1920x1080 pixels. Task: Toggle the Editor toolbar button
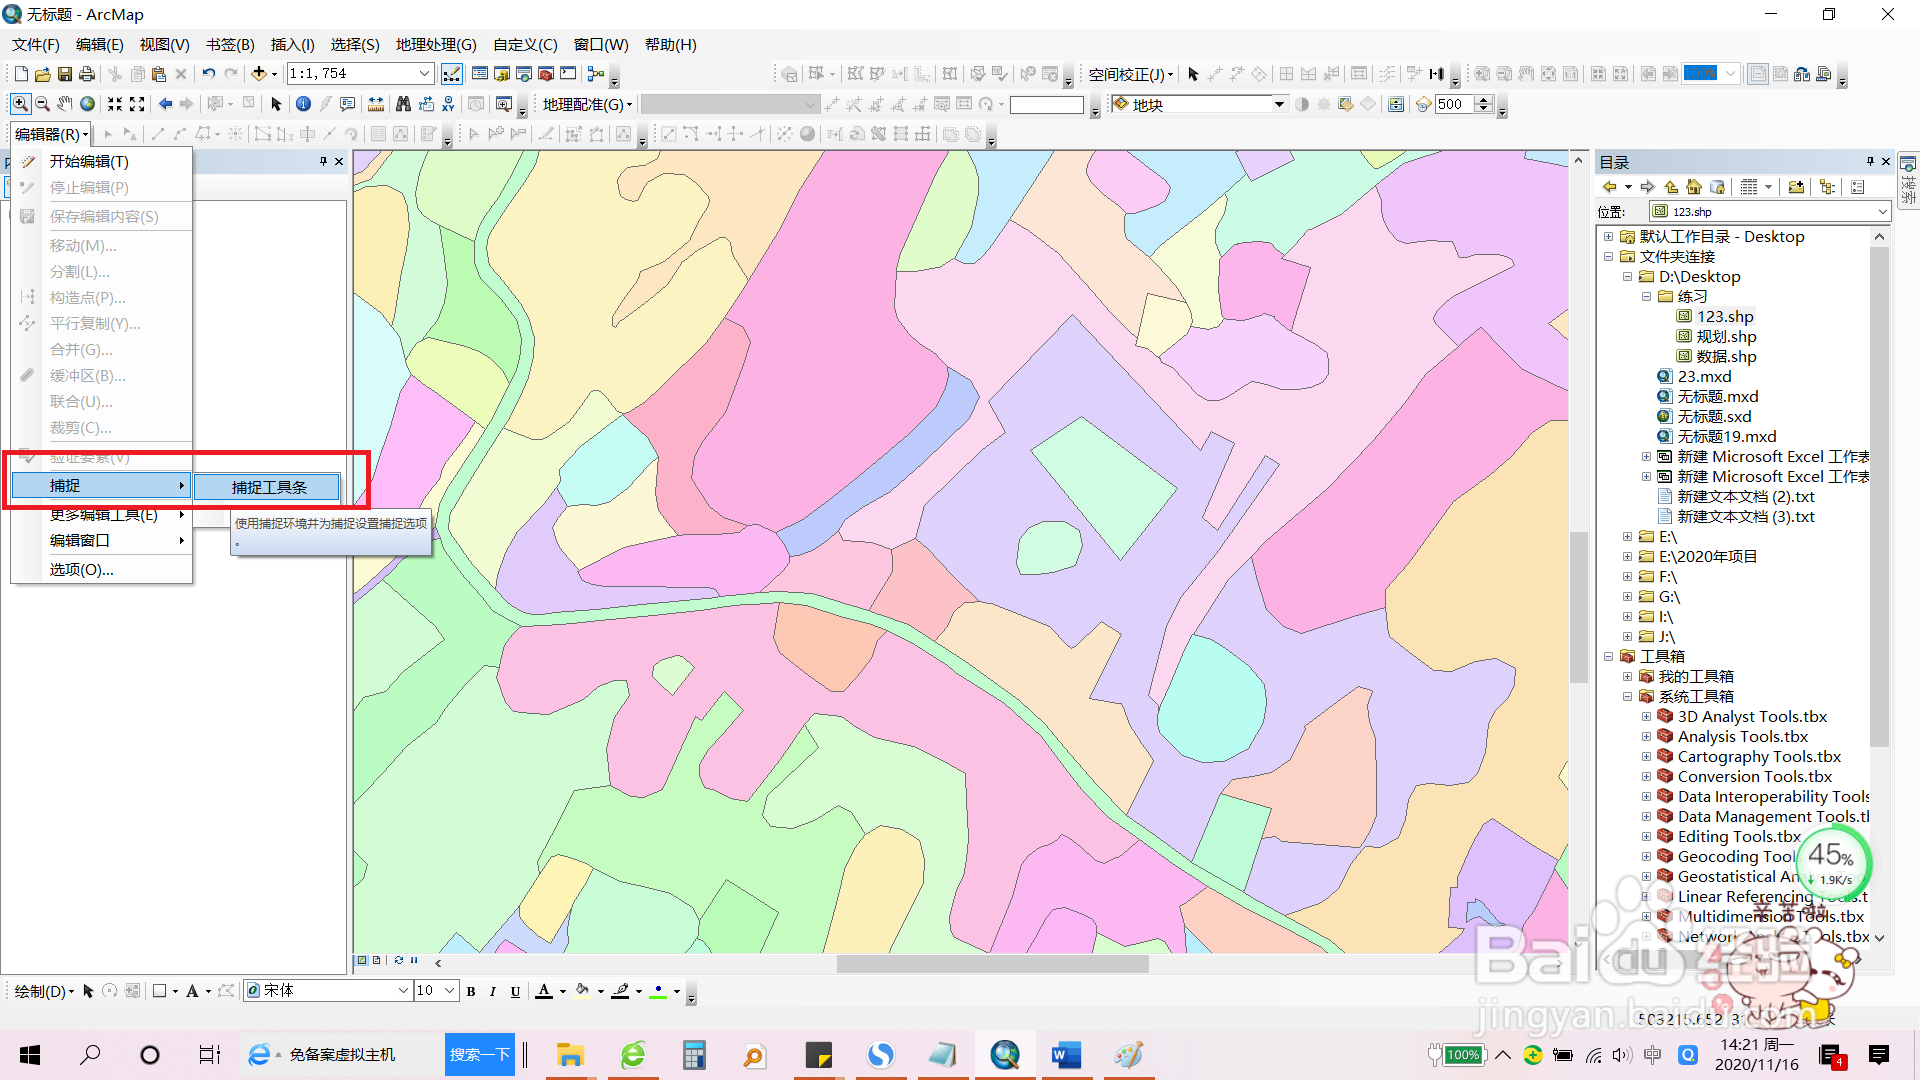452,74
